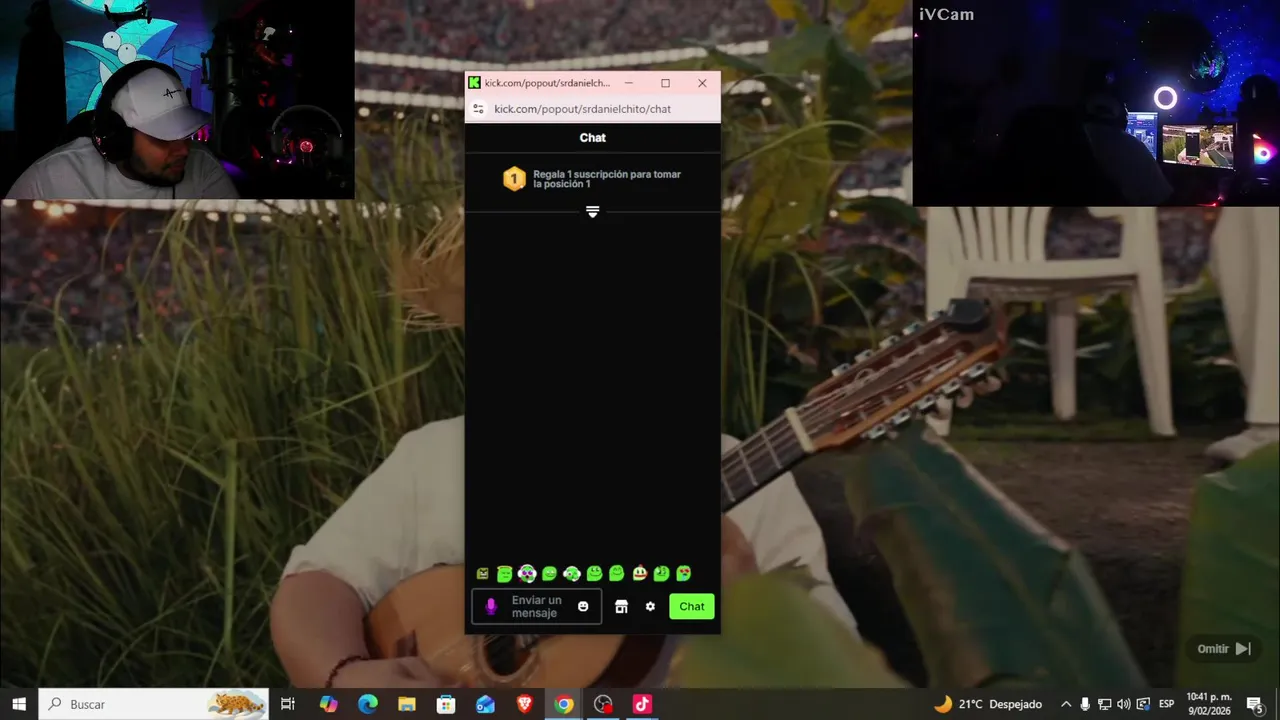The image size is (1280, 720).
Task: Click the purple microphone icon in message box
Action: click(491, 606)
